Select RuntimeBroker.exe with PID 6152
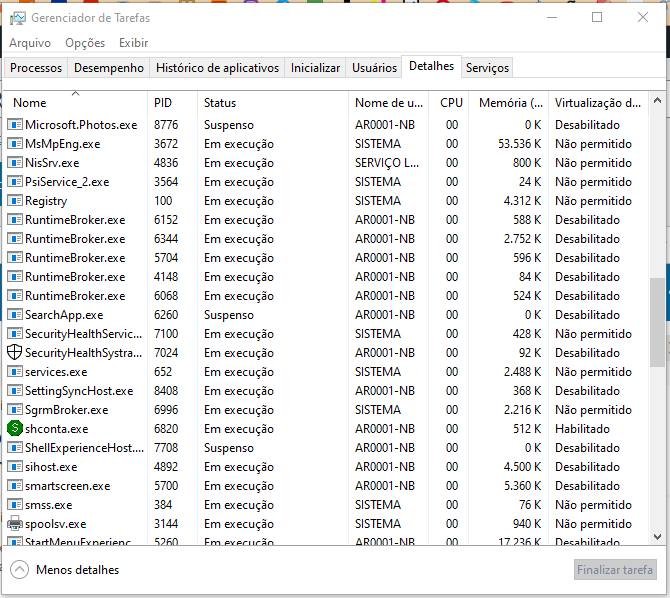The image size is (670, 598). [x=75, y=220]
